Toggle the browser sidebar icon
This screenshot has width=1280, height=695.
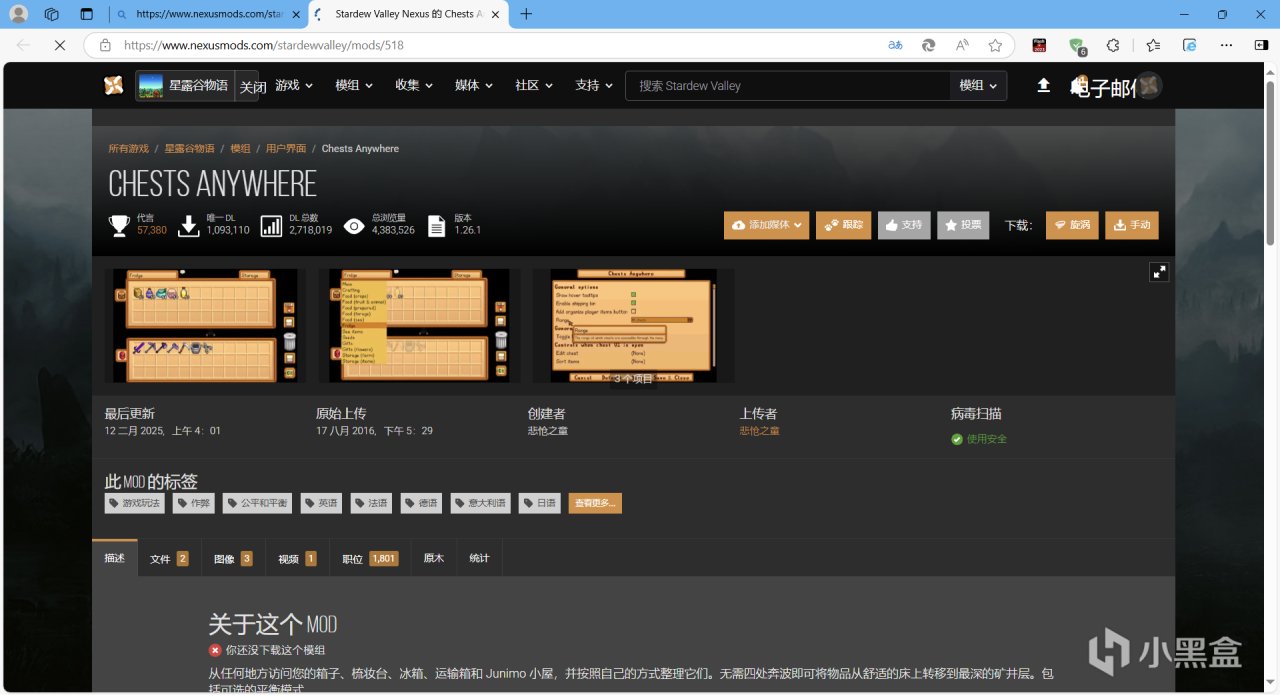point(1261,45)
